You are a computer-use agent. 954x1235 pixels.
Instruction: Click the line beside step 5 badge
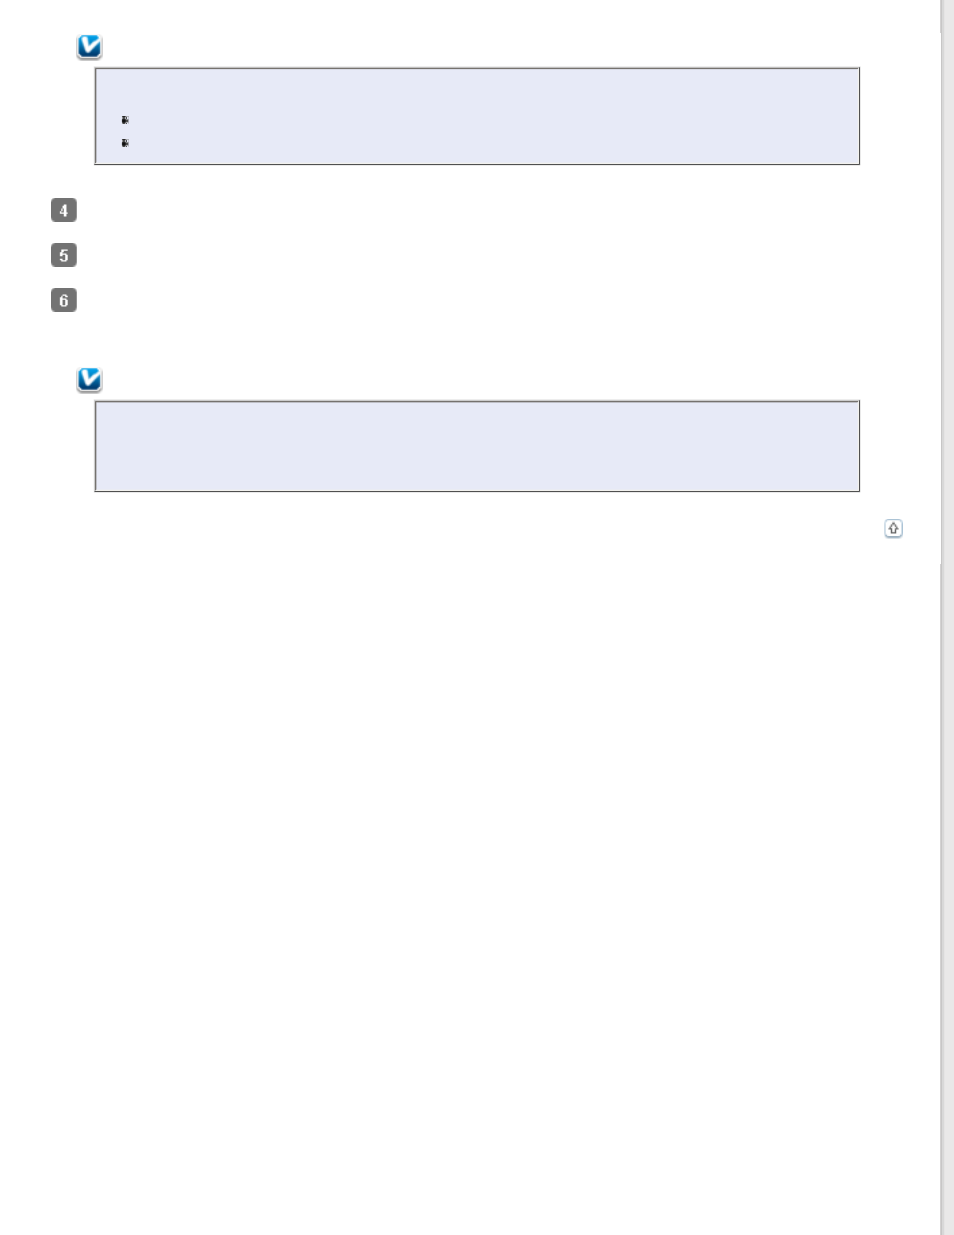pyautogui.click(x=470, y=255)
